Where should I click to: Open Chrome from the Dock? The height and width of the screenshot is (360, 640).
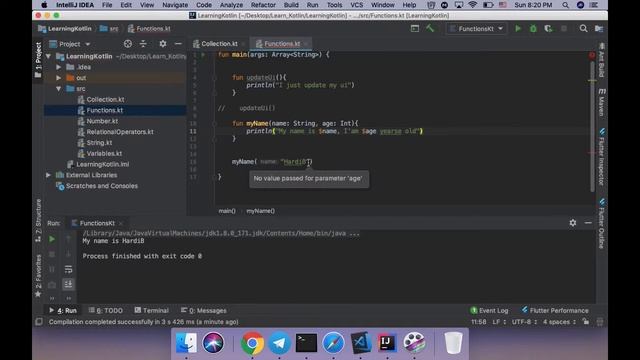(x=252, y=343)
